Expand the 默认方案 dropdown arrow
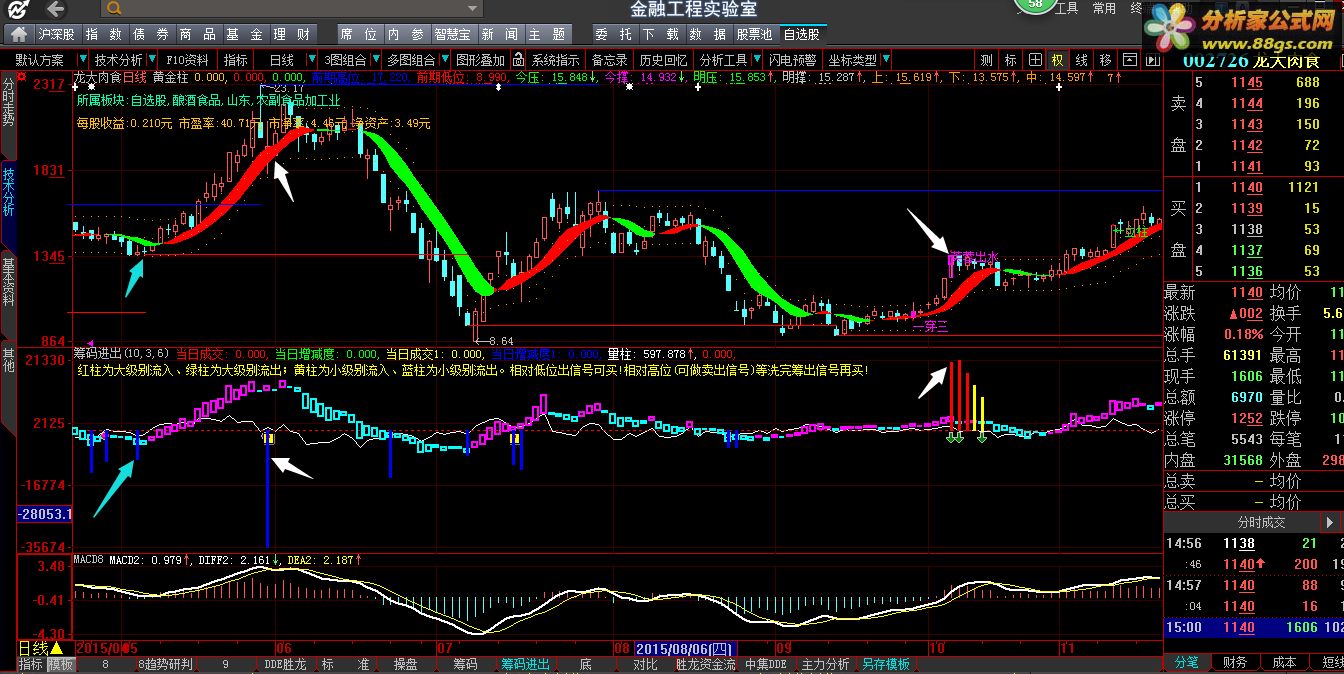The width and height of the screenshot is (1344, 674). [x=82, y=60]
